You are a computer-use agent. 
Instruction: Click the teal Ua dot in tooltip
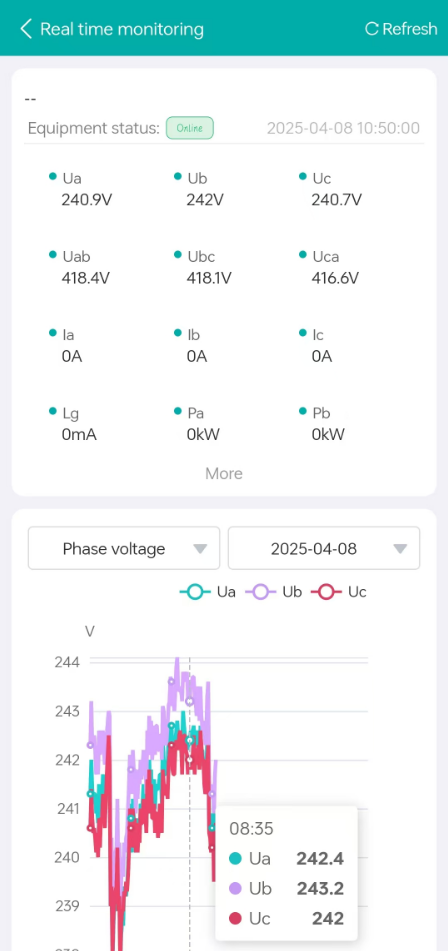pos(236,859)
